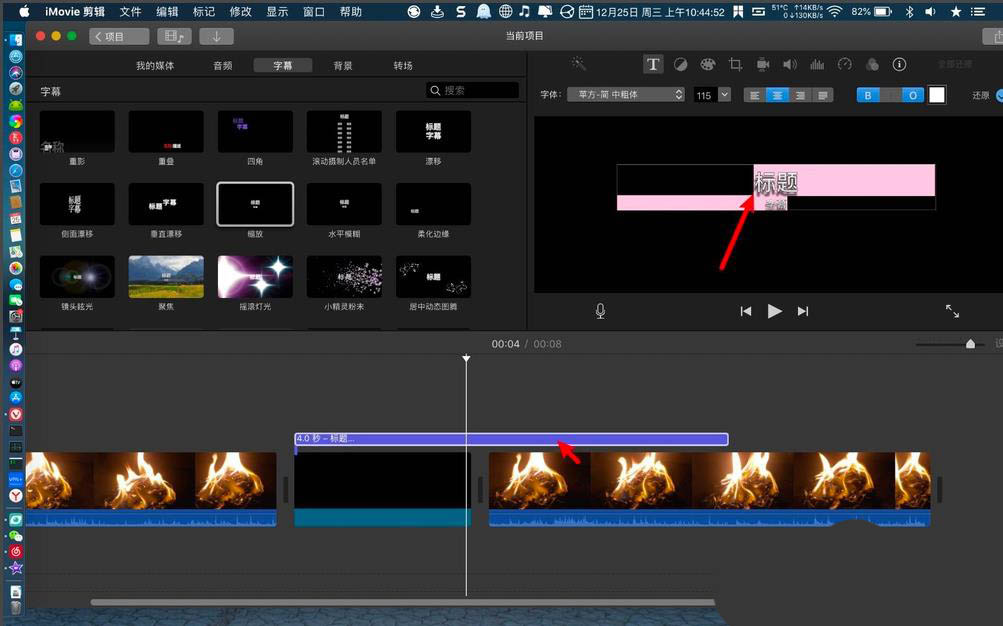This screenshot has width=1003, height=626.
Task: Select the 镜头眩光 title thumbnail
Action: pyautogui.click(x=77, y=277)
